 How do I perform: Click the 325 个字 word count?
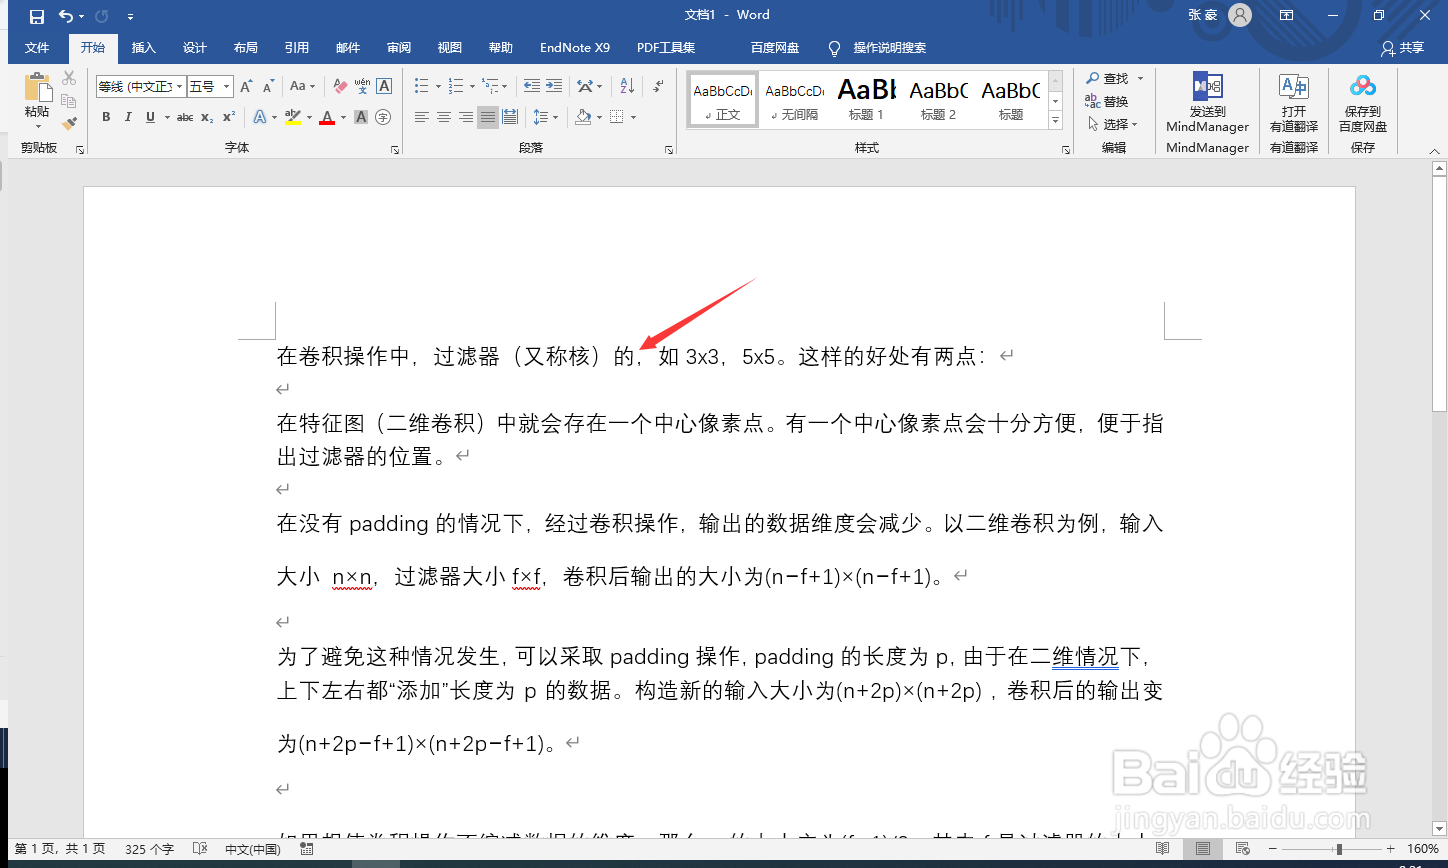click(x=150, y=849)
